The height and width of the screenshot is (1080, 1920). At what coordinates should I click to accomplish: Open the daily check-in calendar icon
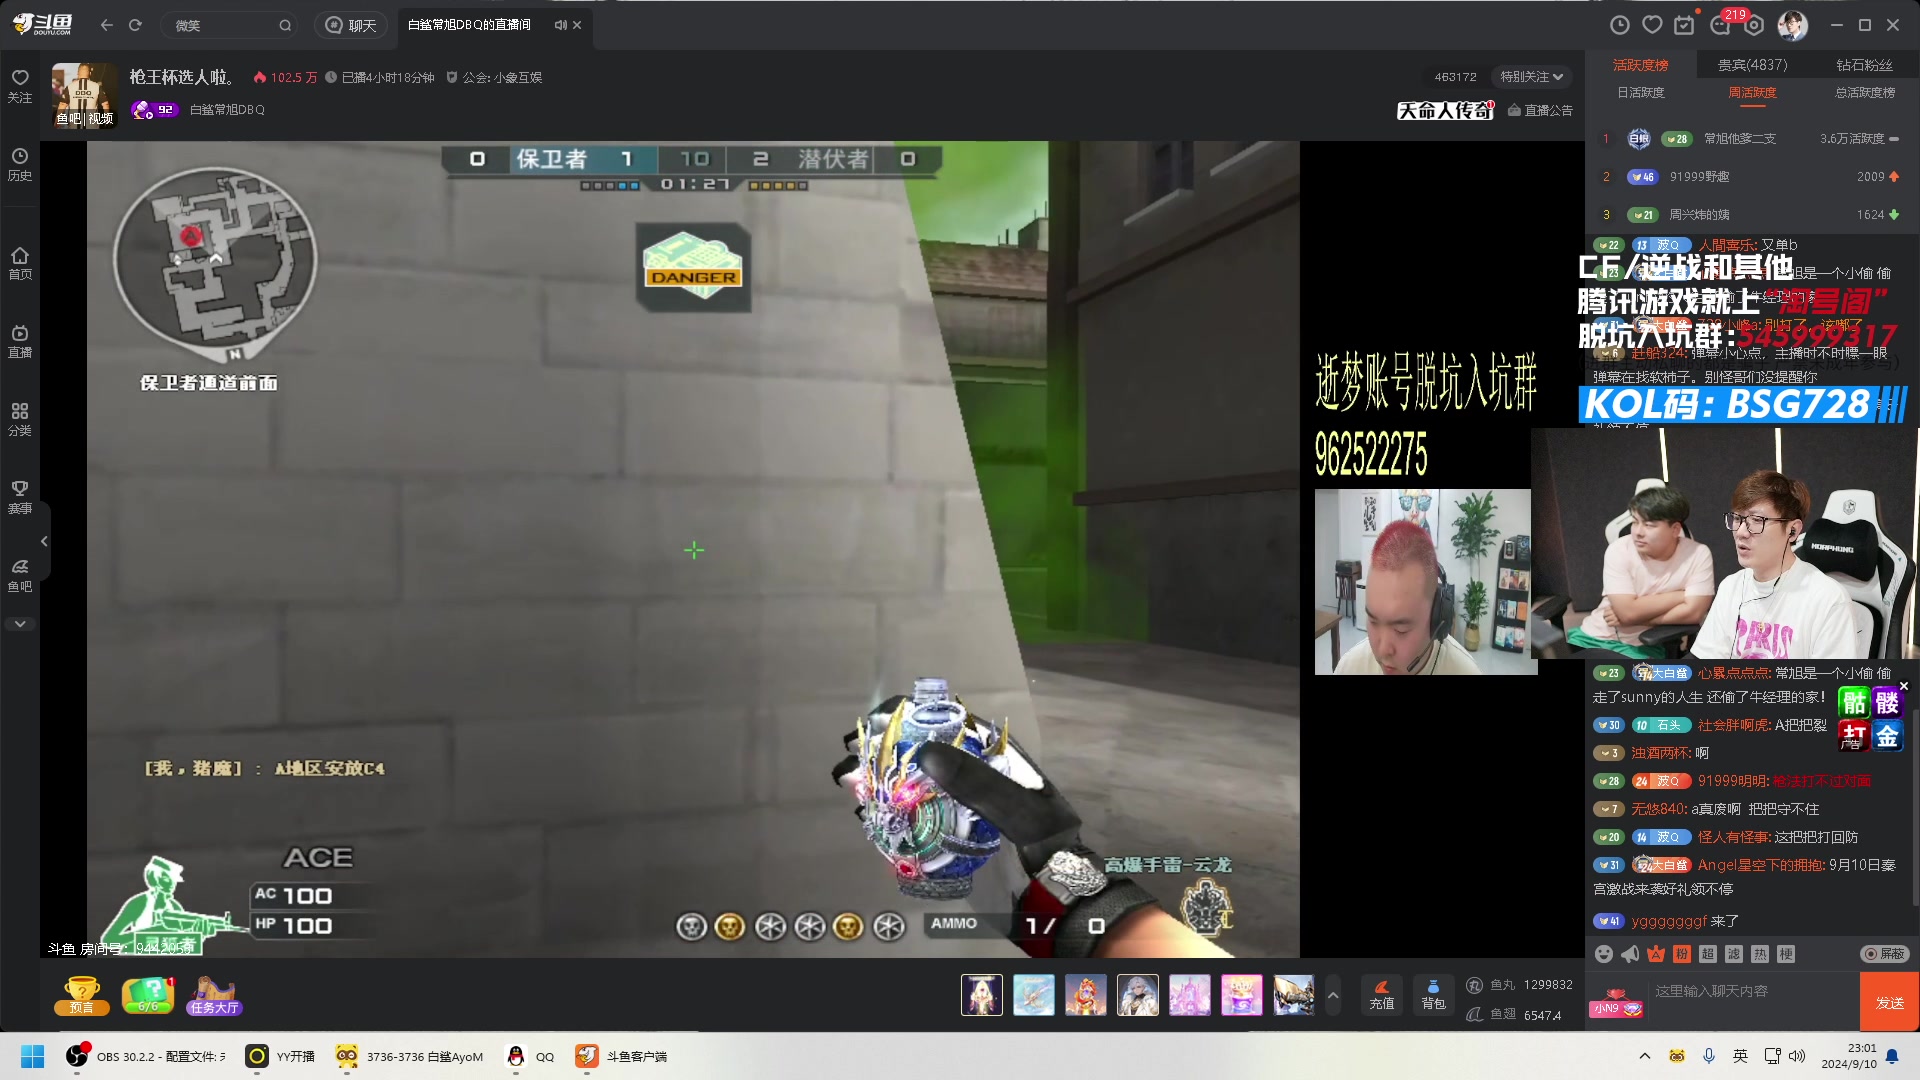pyautogui.click(x=1685, y=25)
